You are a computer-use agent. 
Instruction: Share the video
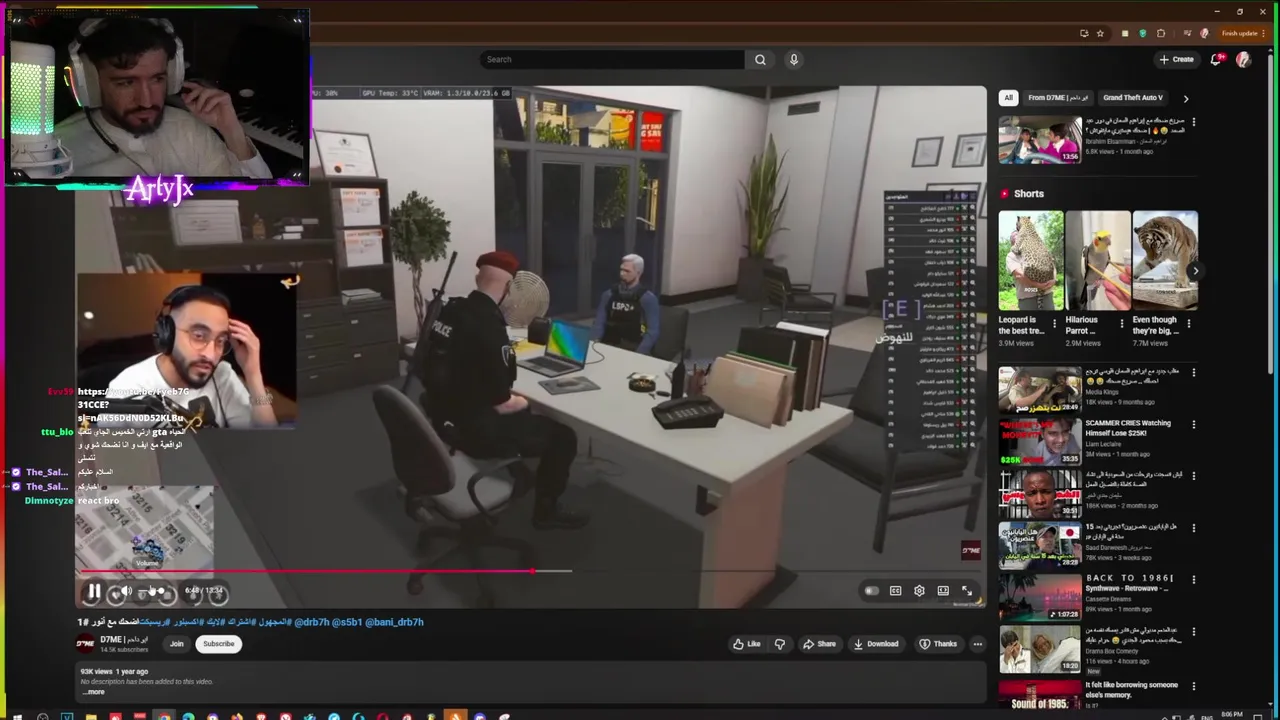(819, 644)
